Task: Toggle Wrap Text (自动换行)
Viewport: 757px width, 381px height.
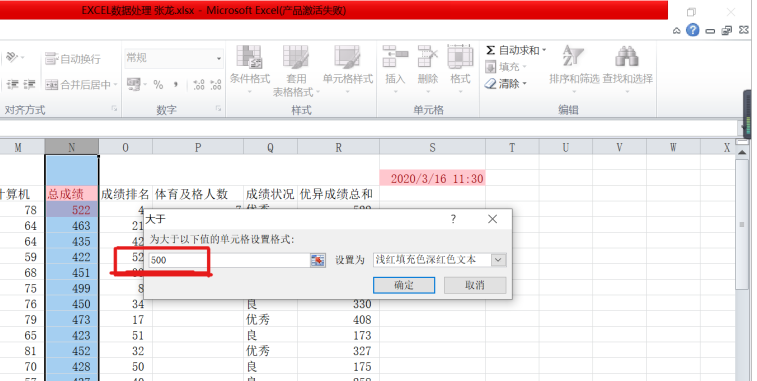Action: coord(73,59)
